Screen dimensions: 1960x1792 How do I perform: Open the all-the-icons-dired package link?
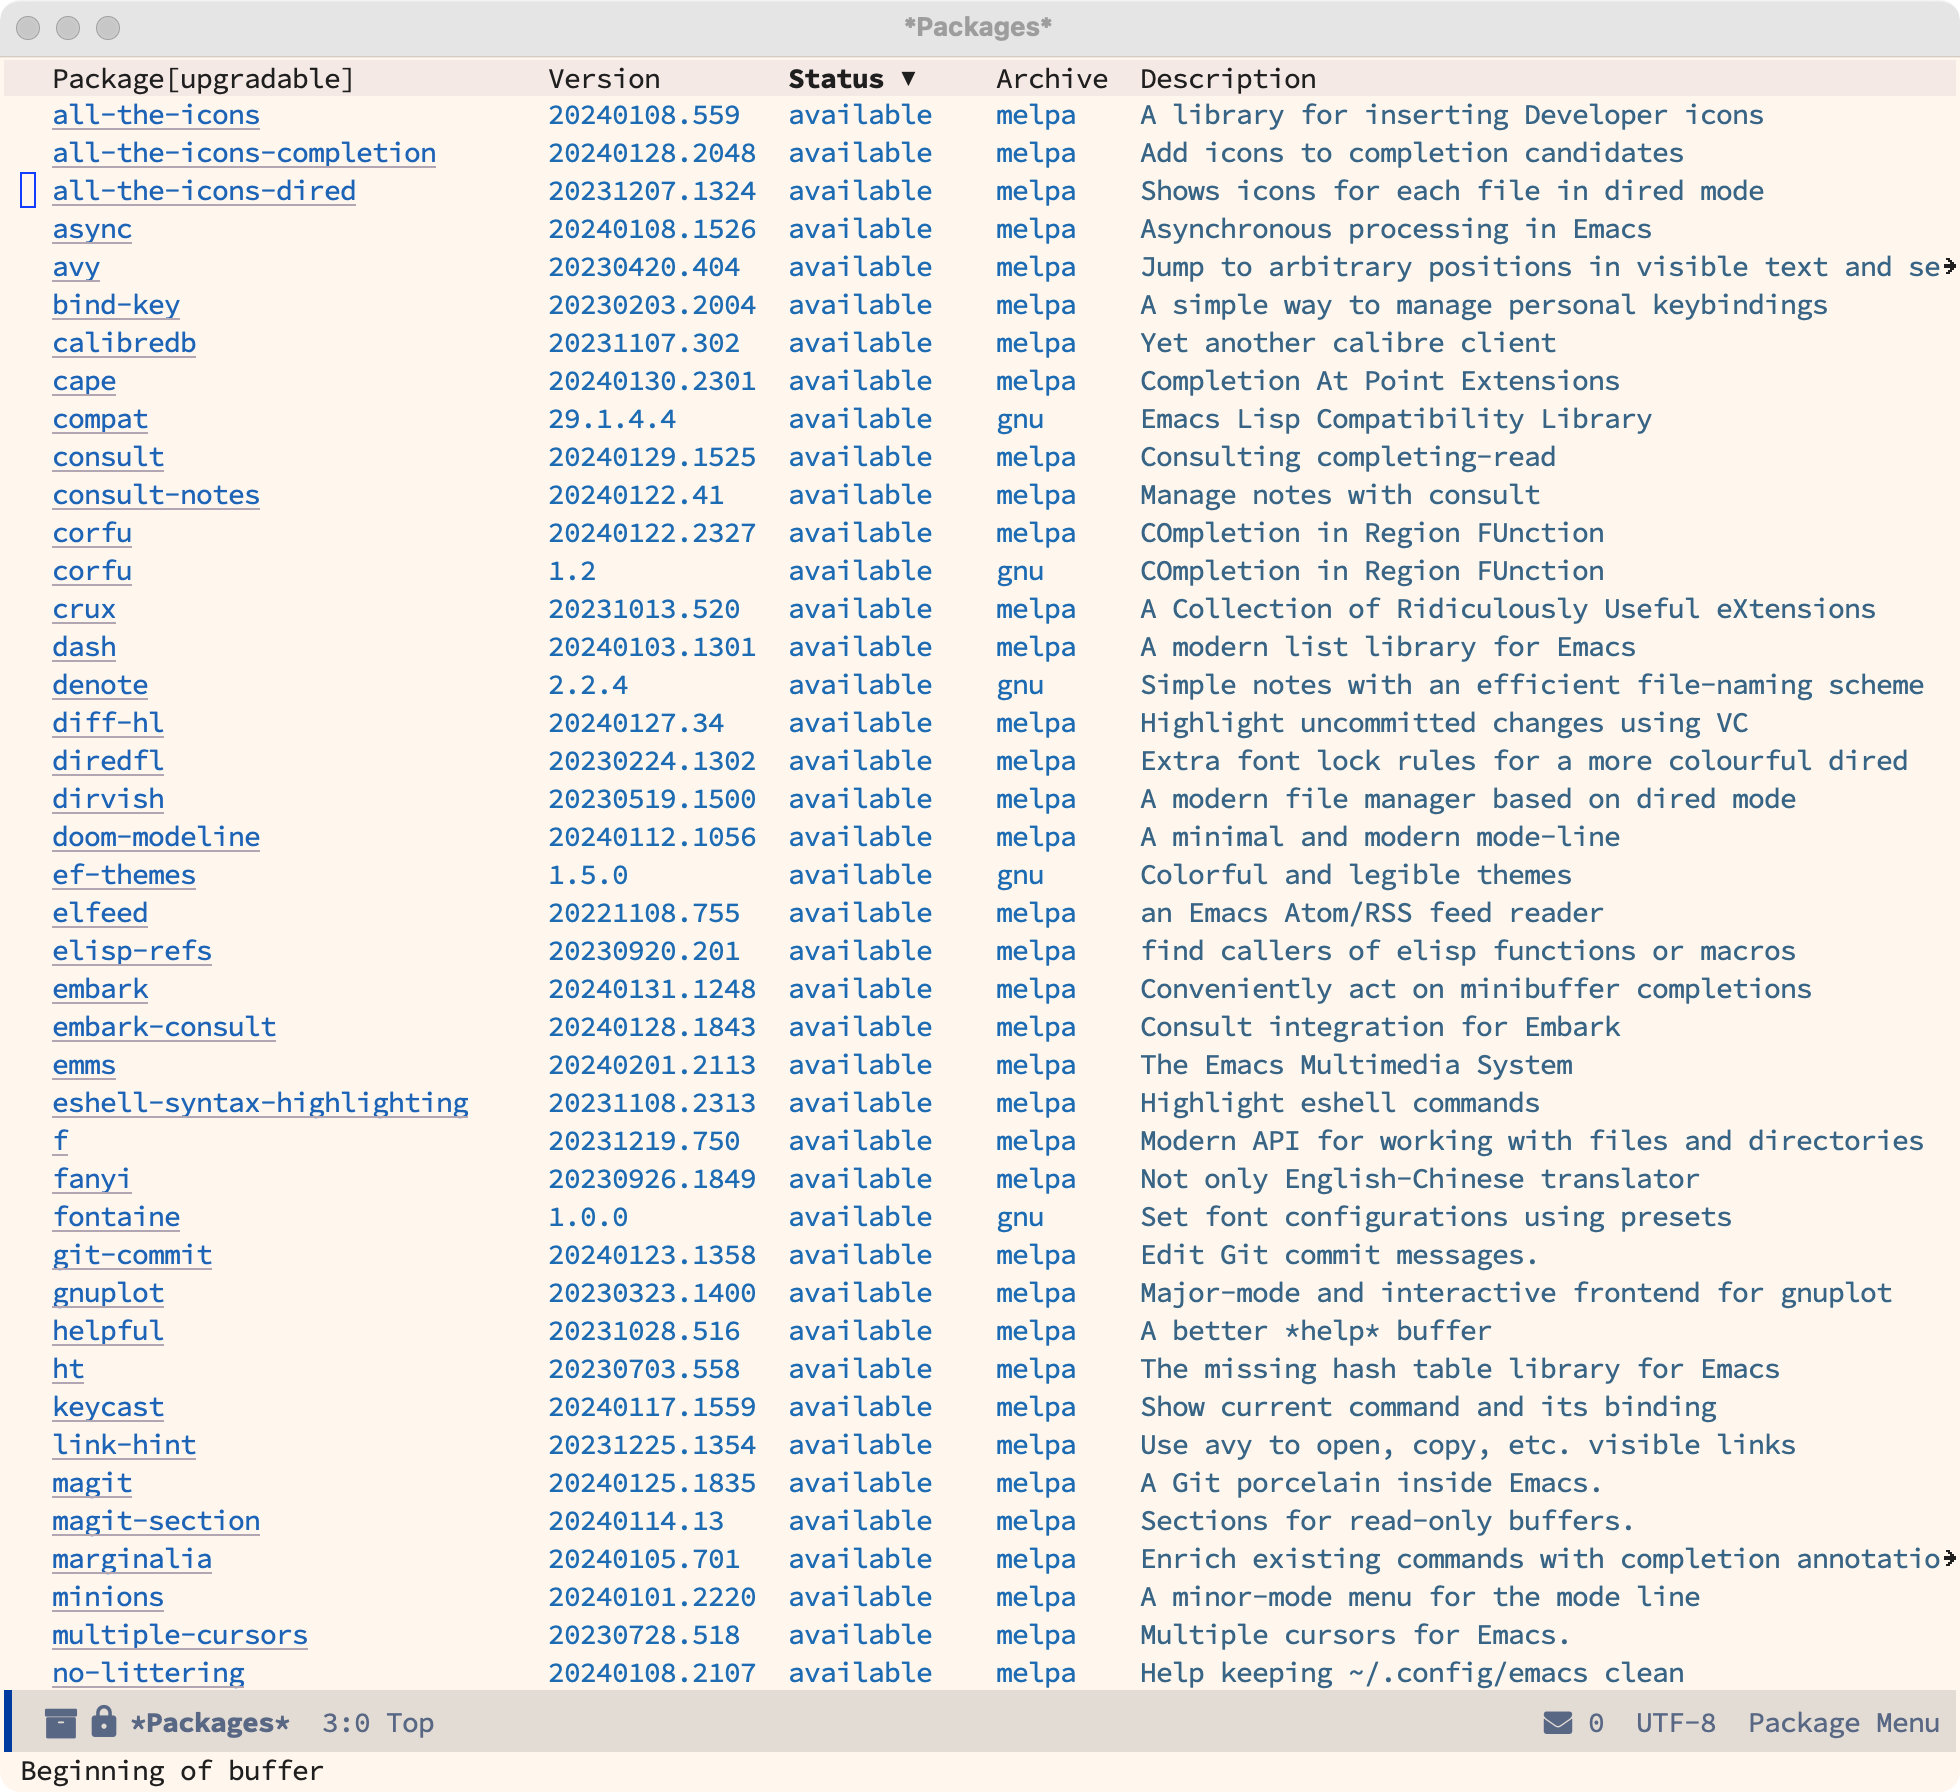204,191
